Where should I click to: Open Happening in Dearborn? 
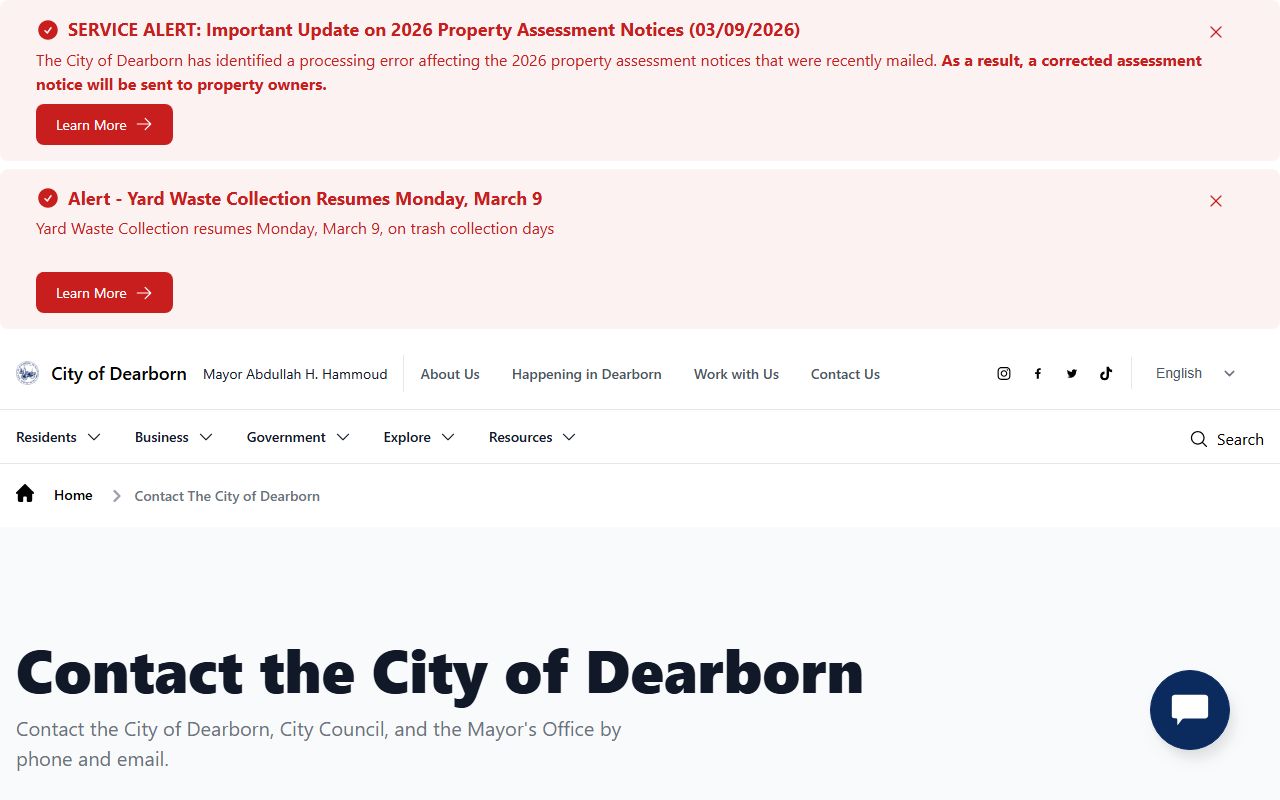[587, 374]
